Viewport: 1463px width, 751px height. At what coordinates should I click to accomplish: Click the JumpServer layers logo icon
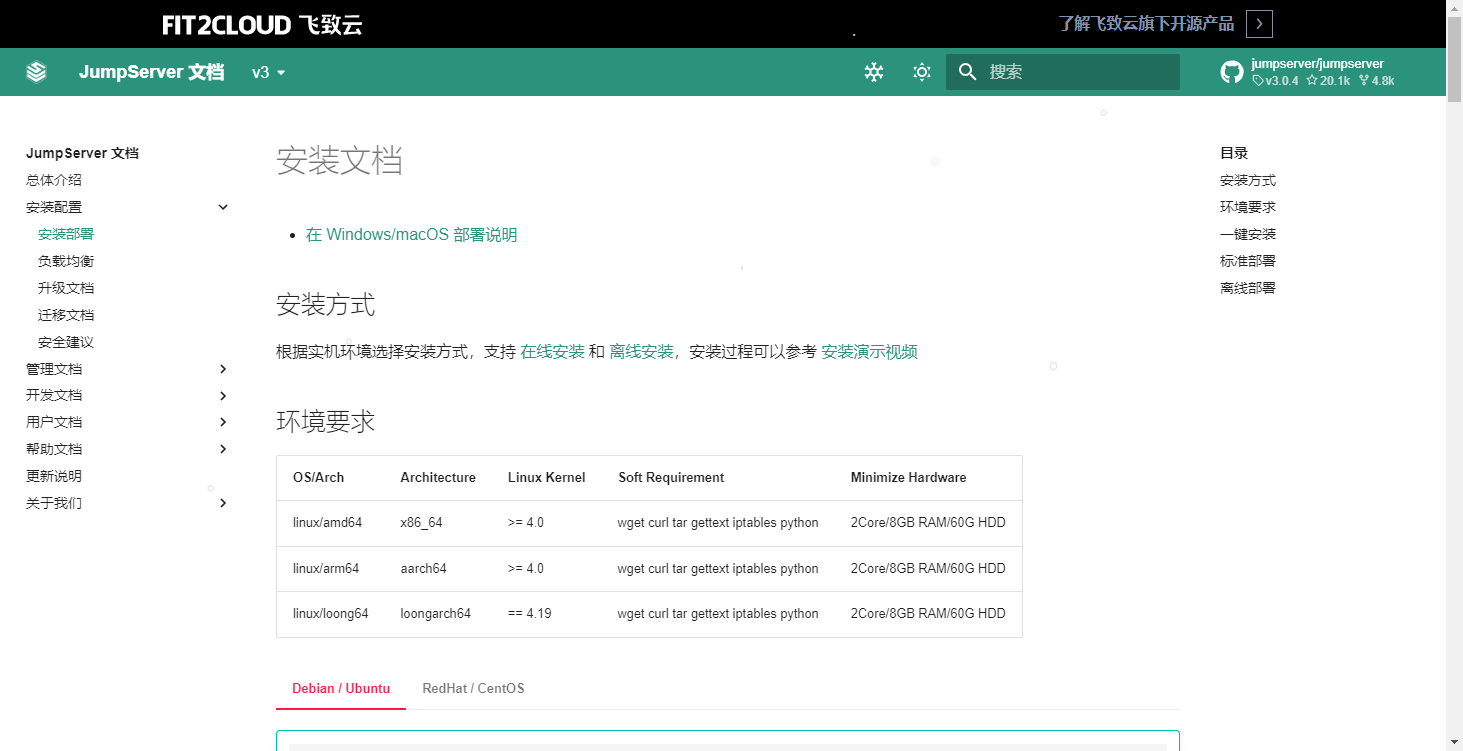pyautogui.click(x=37, y=72)
